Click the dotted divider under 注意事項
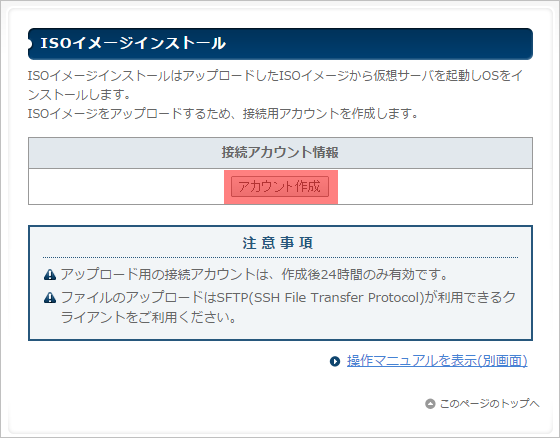The height and width of the screenshot is (438, 560). coord(280,257)
